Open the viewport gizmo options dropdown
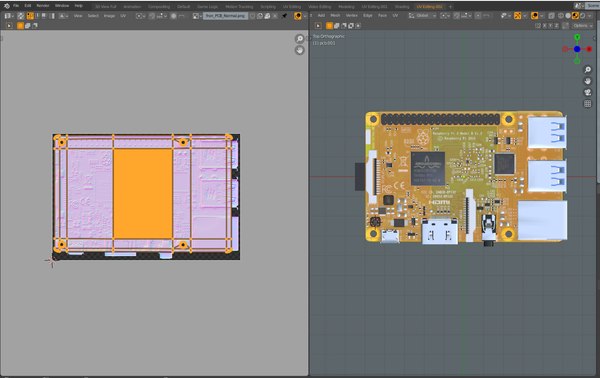This screenshot has height=378, width=600. coord(525,16)
